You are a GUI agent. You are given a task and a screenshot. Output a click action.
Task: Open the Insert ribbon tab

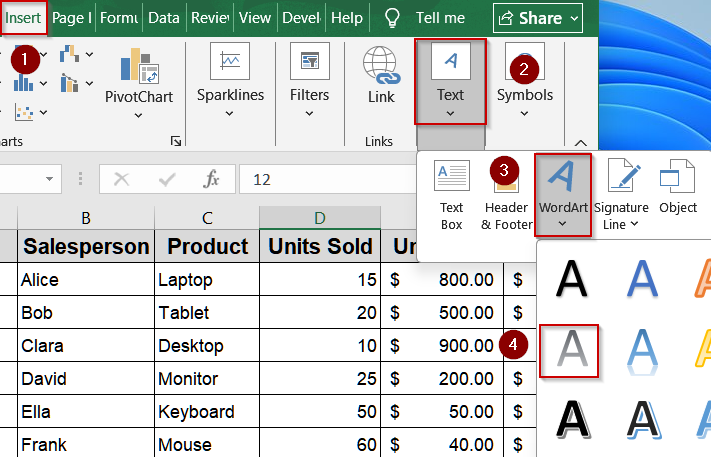(23, 18)
